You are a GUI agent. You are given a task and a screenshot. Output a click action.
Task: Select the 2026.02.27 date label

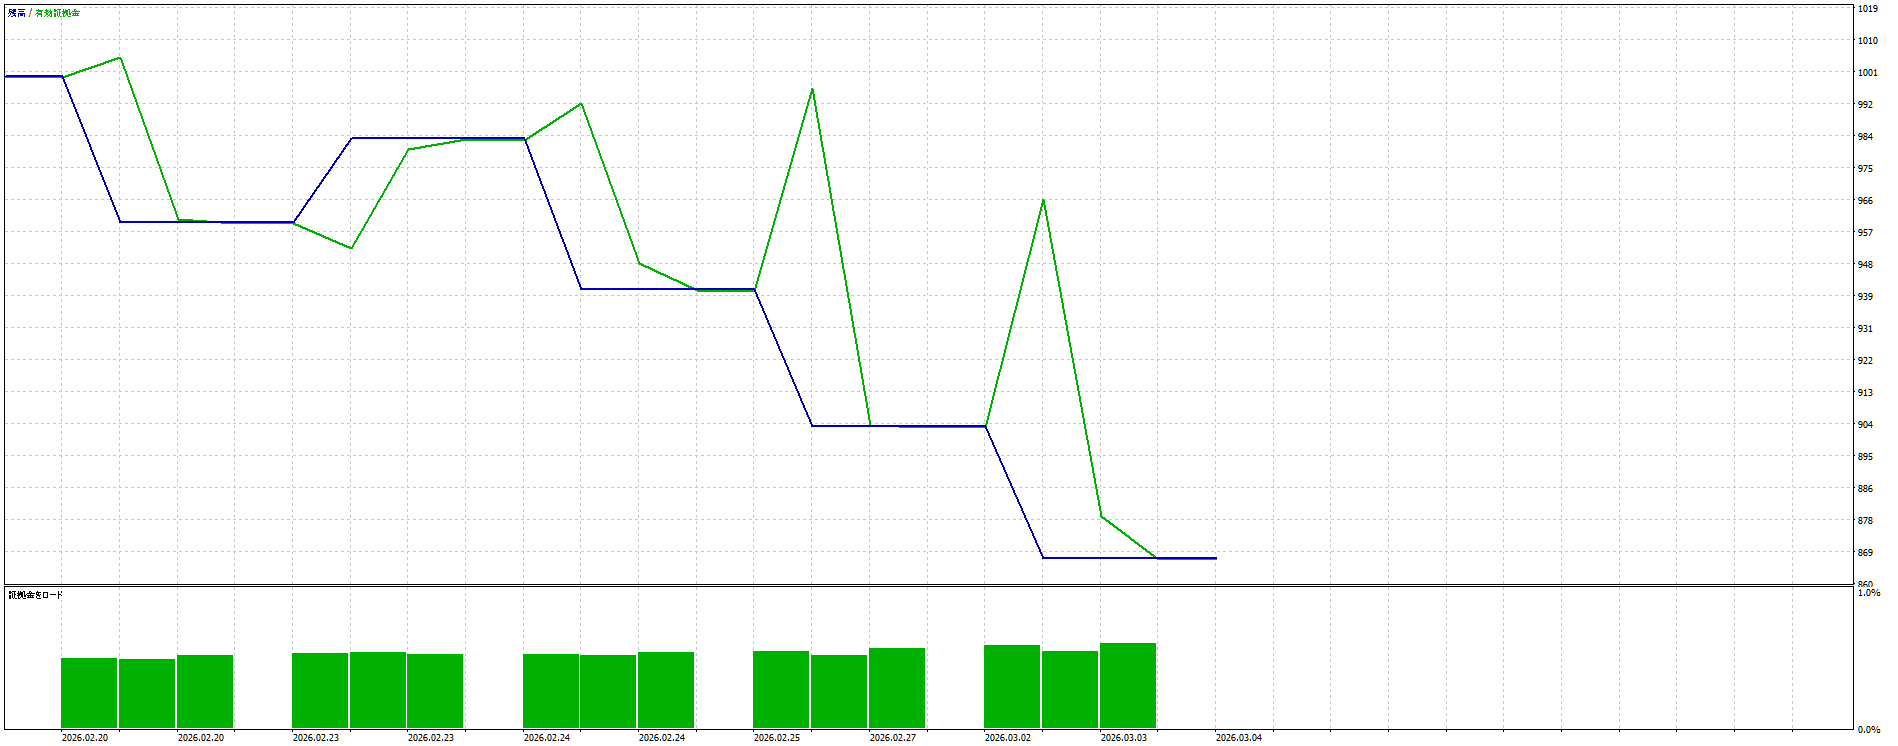(893, 738)
